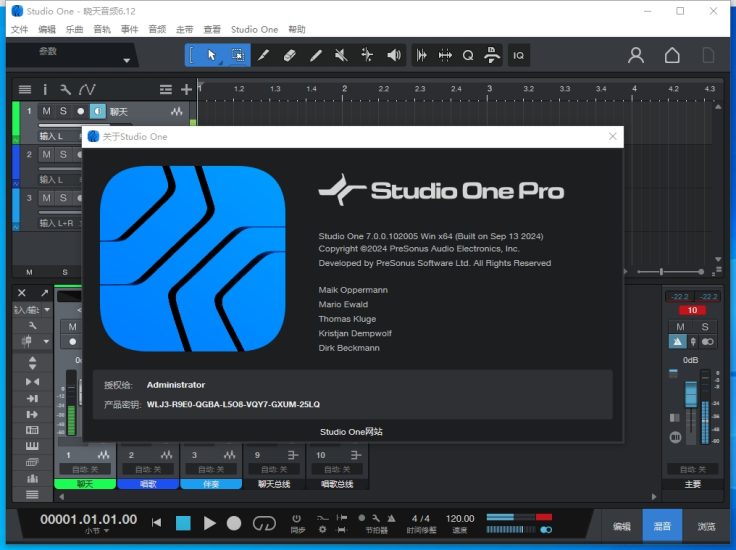
Task: Solo the Main output channel
Action: [705, 327]
